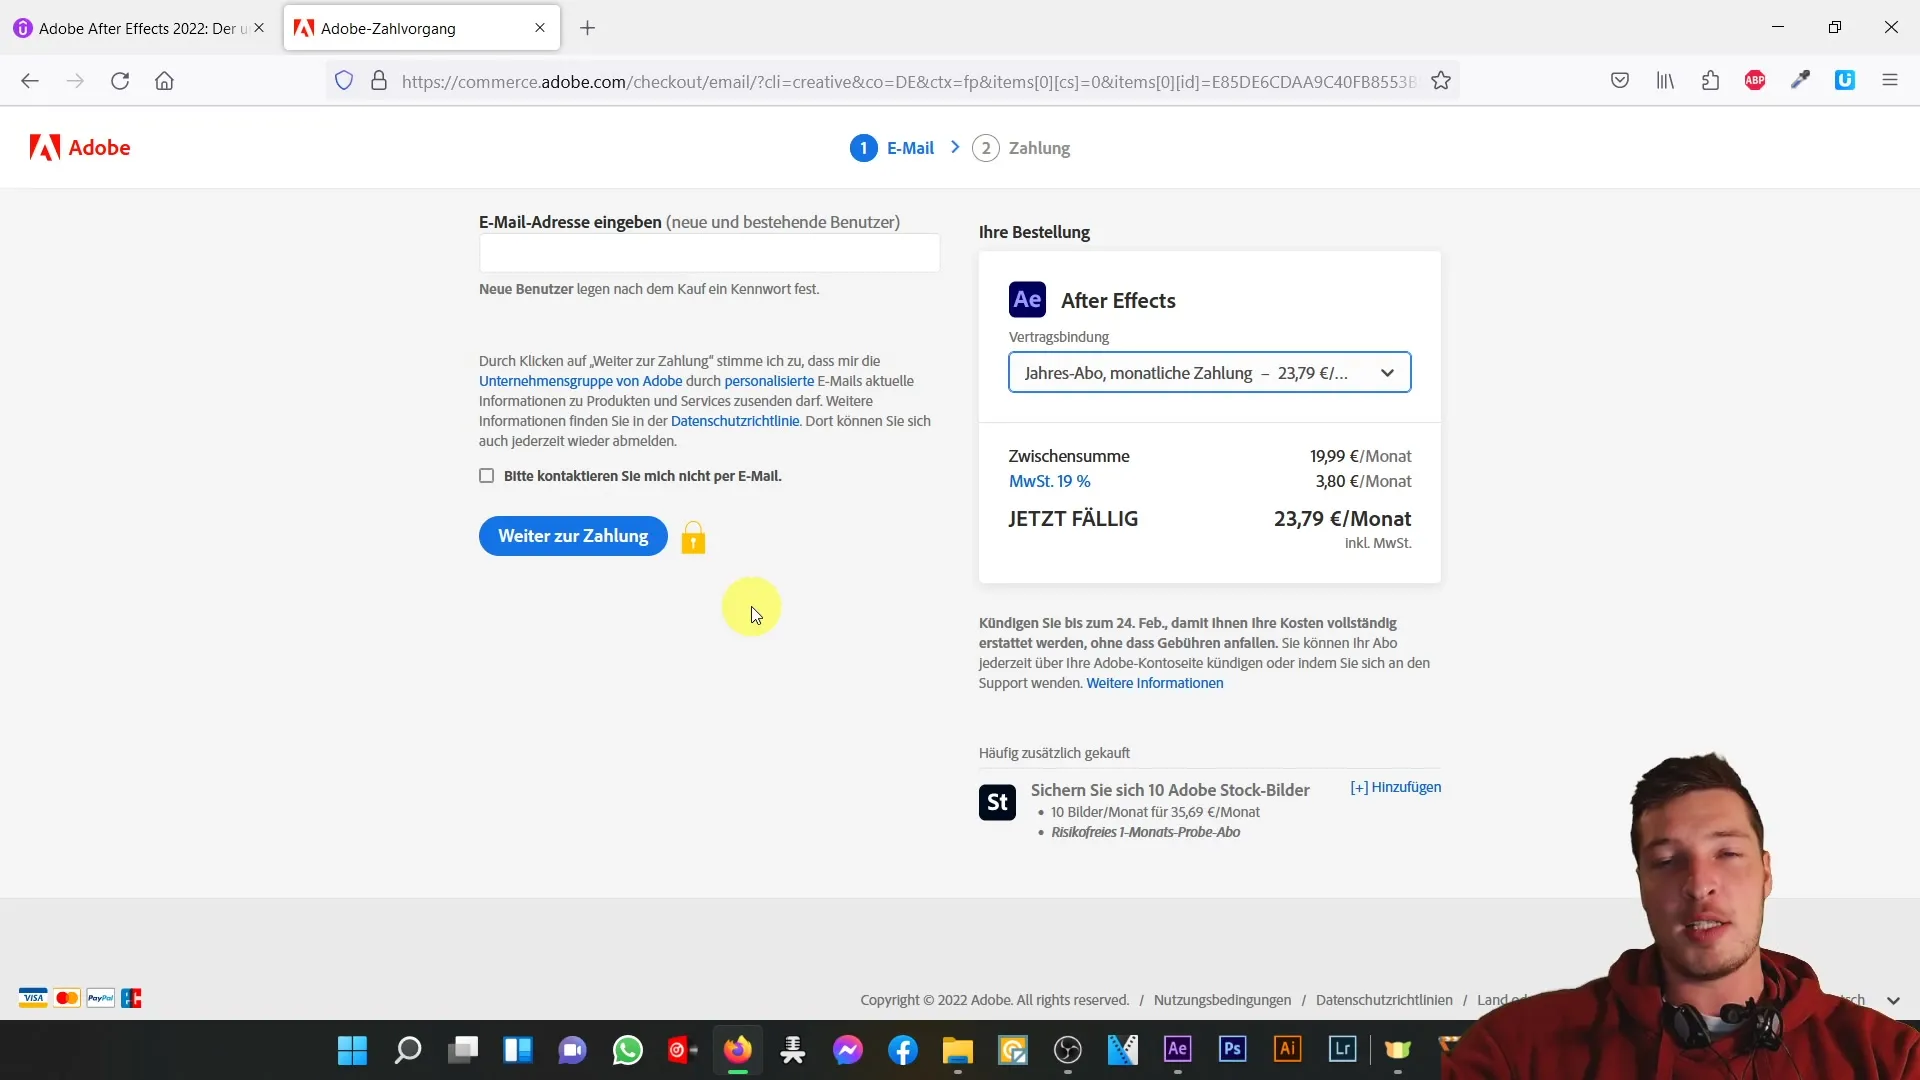Reload the Adobe checkout page

pos(120,81)
